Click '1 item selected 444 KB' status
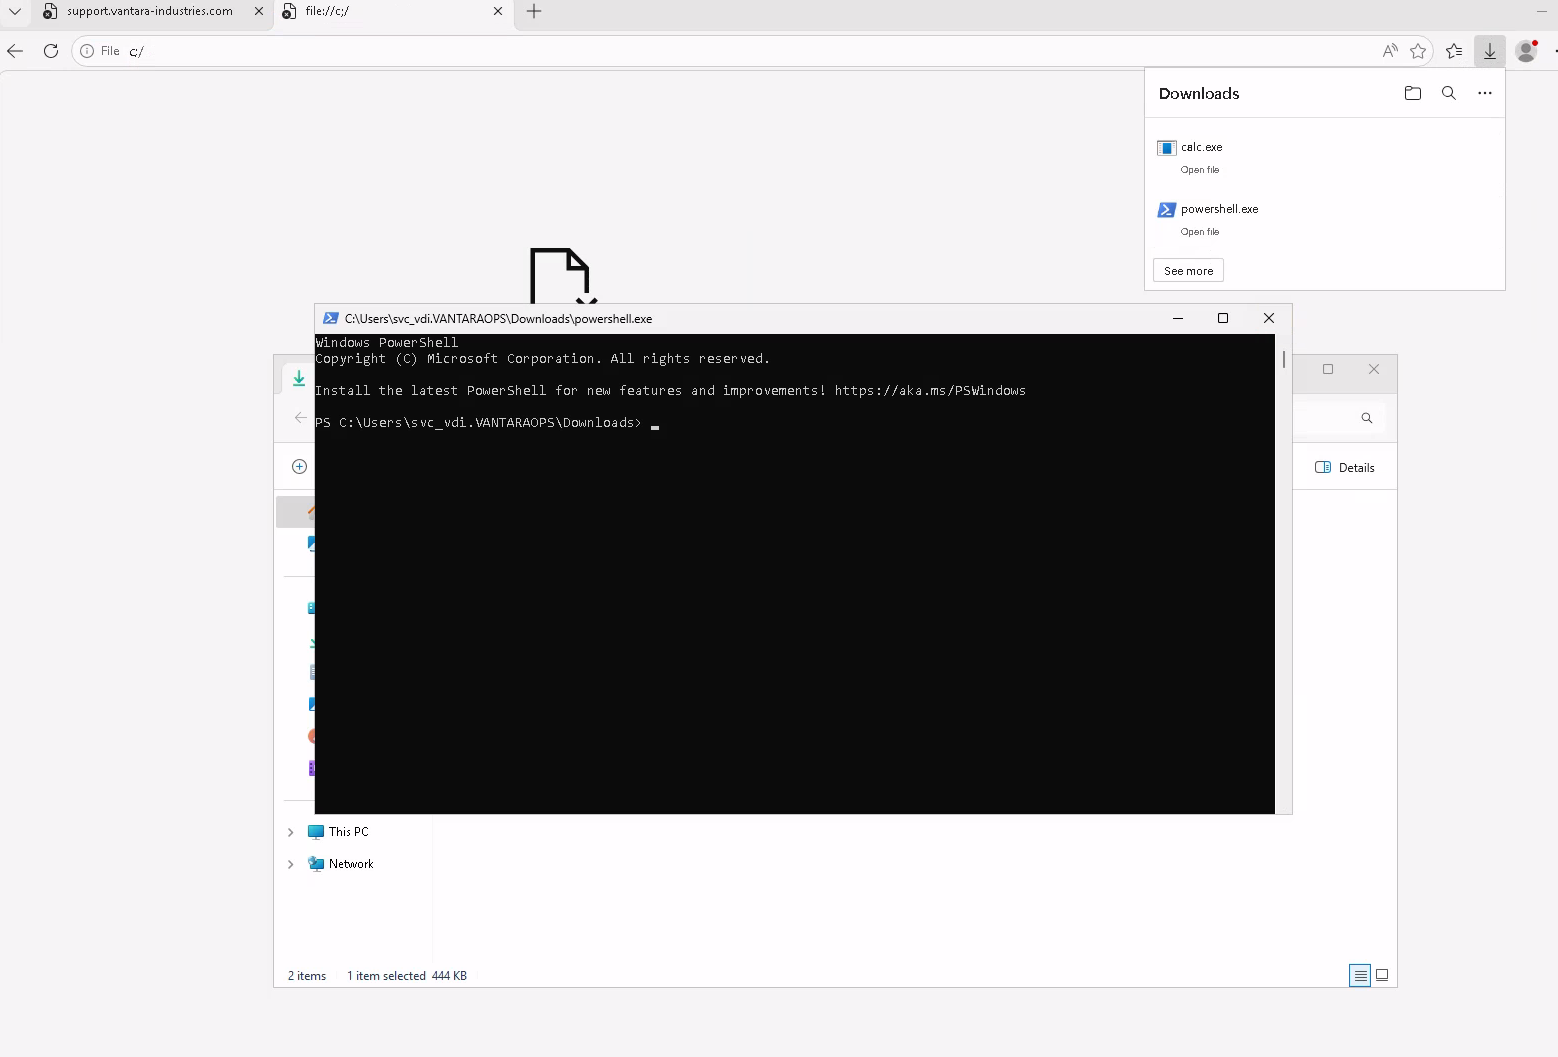Image resolution: width=1558 pixels, height=1057 pixels. click(x=407, y=976)
